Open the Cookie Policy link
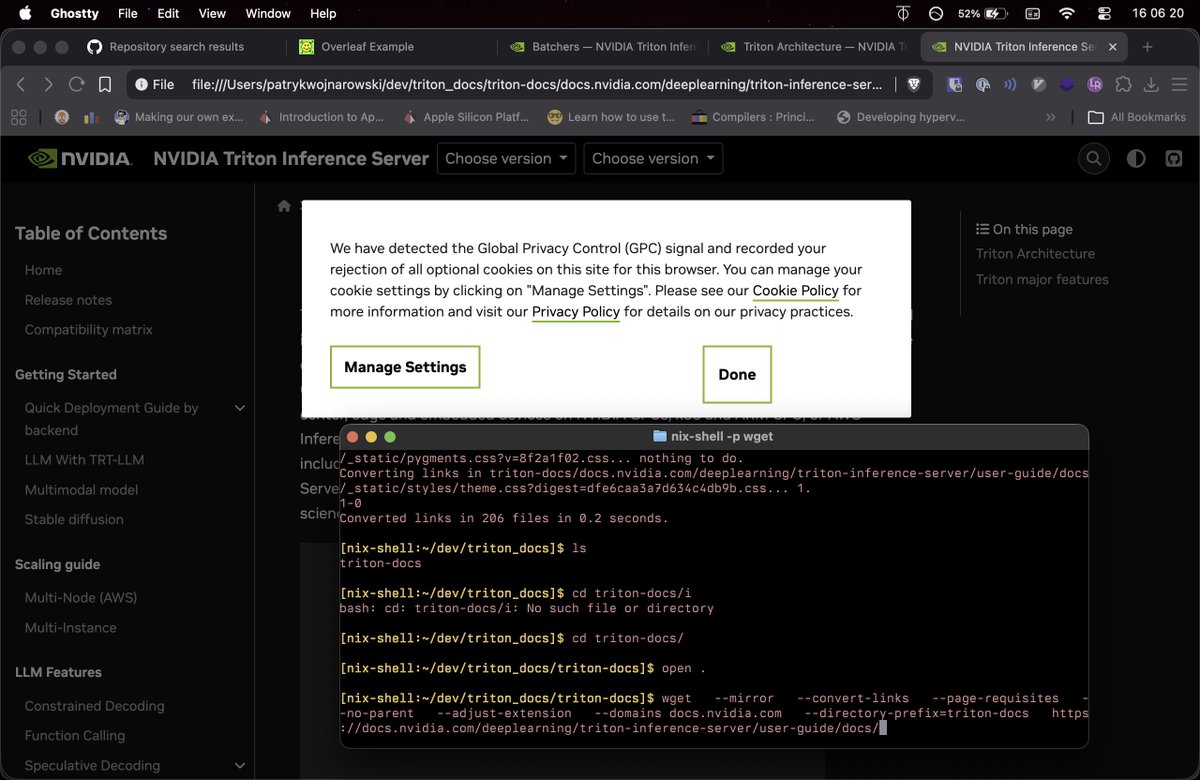Viewport: 1200px width, 780px height. pos(796,291)
